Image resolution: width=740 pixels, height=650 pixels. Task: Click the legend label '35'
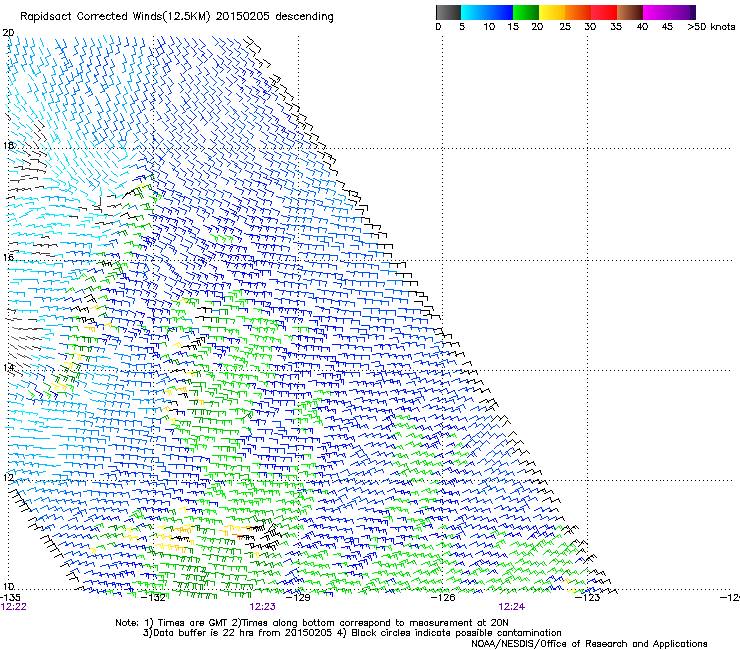[x=616, y=27]
